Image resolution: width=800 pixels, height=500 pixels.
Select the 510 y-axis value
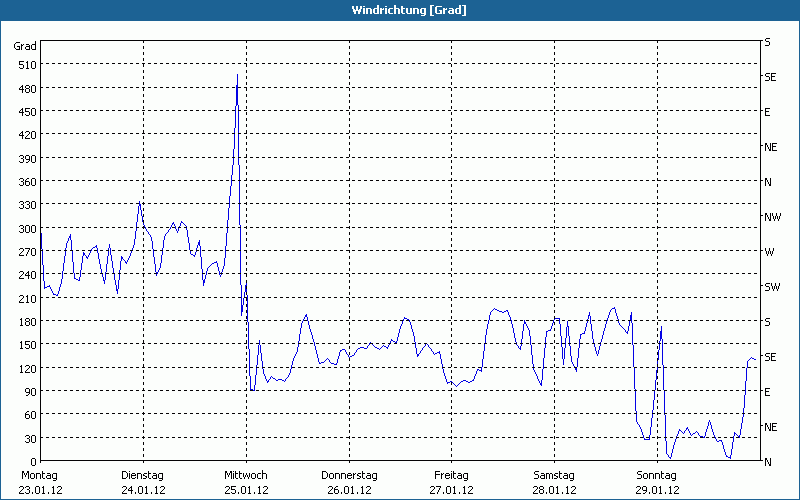[x=28, y=65]
